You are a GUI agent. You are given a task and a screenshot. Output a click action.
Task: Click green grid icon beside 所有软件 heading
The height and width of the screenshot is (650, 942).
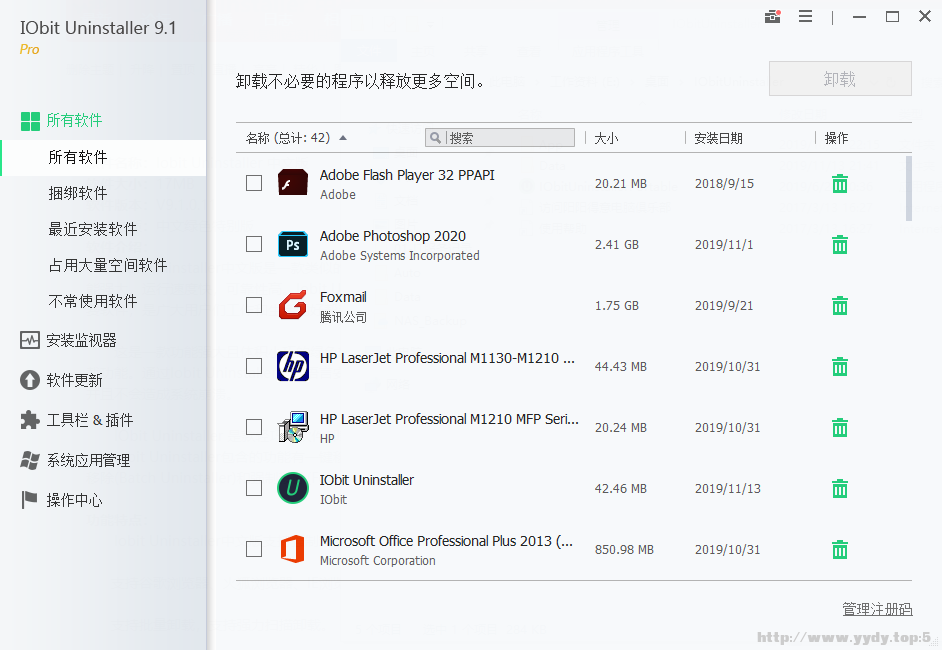[x=30, y=121]
